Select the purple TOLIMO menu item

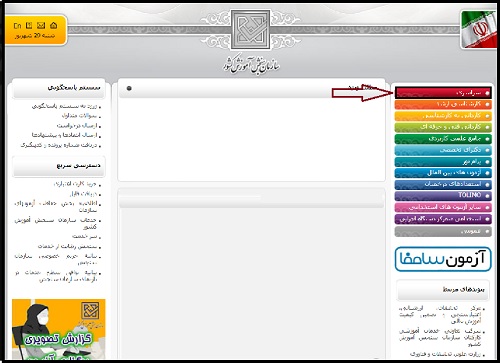click(x=443, y=196)
